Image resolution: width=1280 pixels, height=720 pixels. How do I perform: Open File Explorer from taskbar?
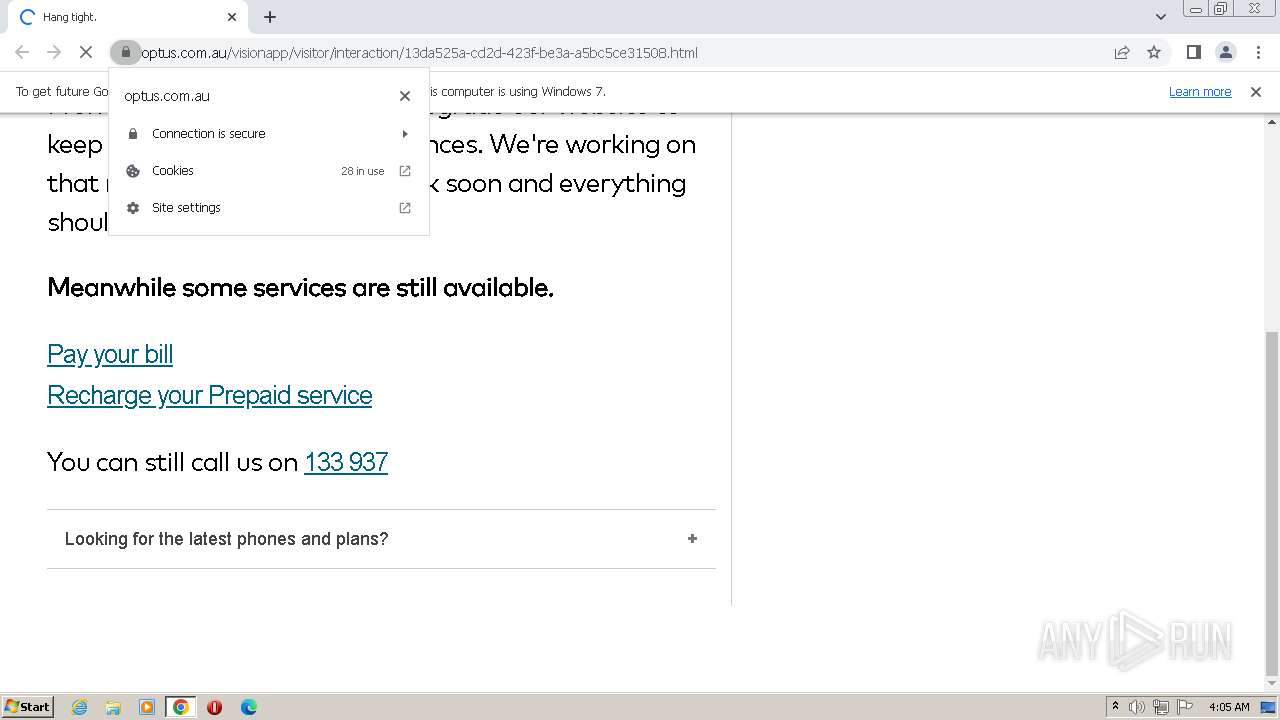(113, 707)
